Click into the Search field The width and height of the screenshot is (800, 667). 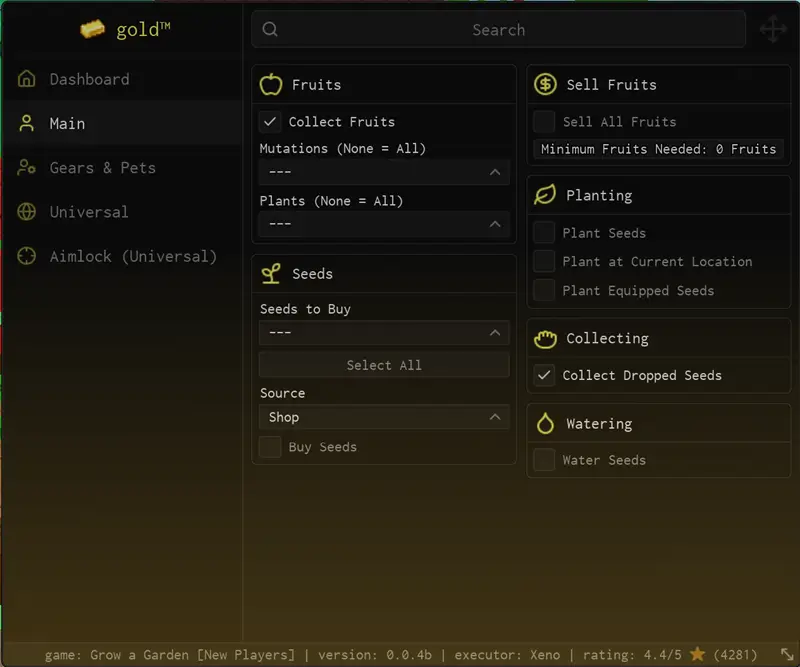[x=498, y=30]
